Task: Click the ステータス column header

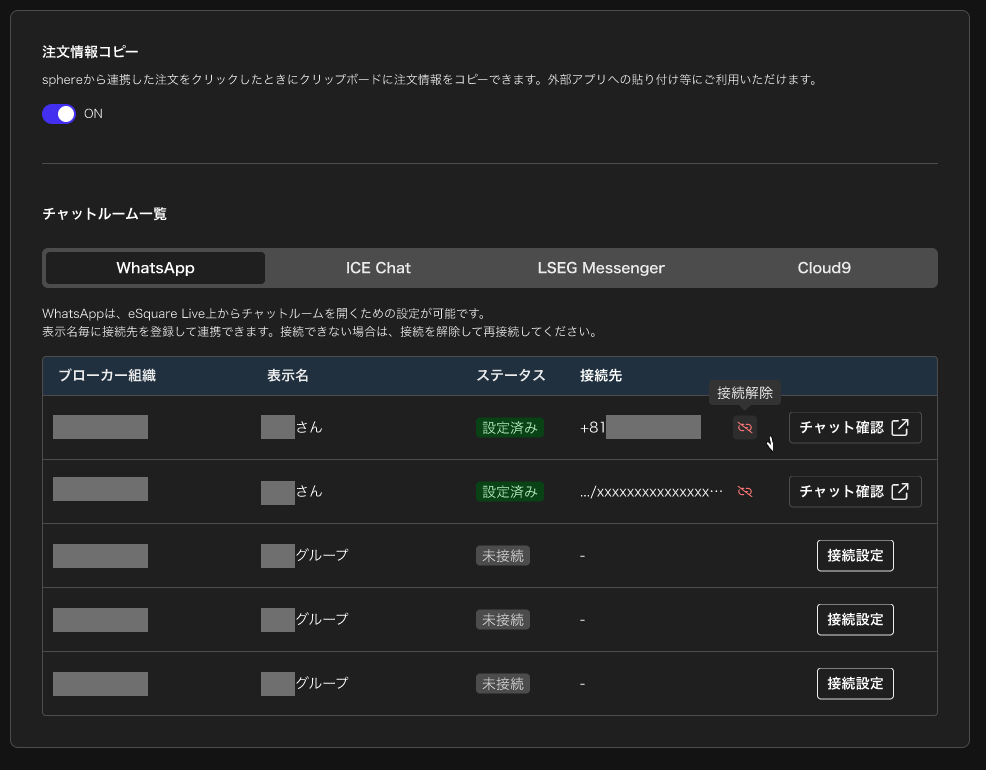Action: [x=511, y=376]
